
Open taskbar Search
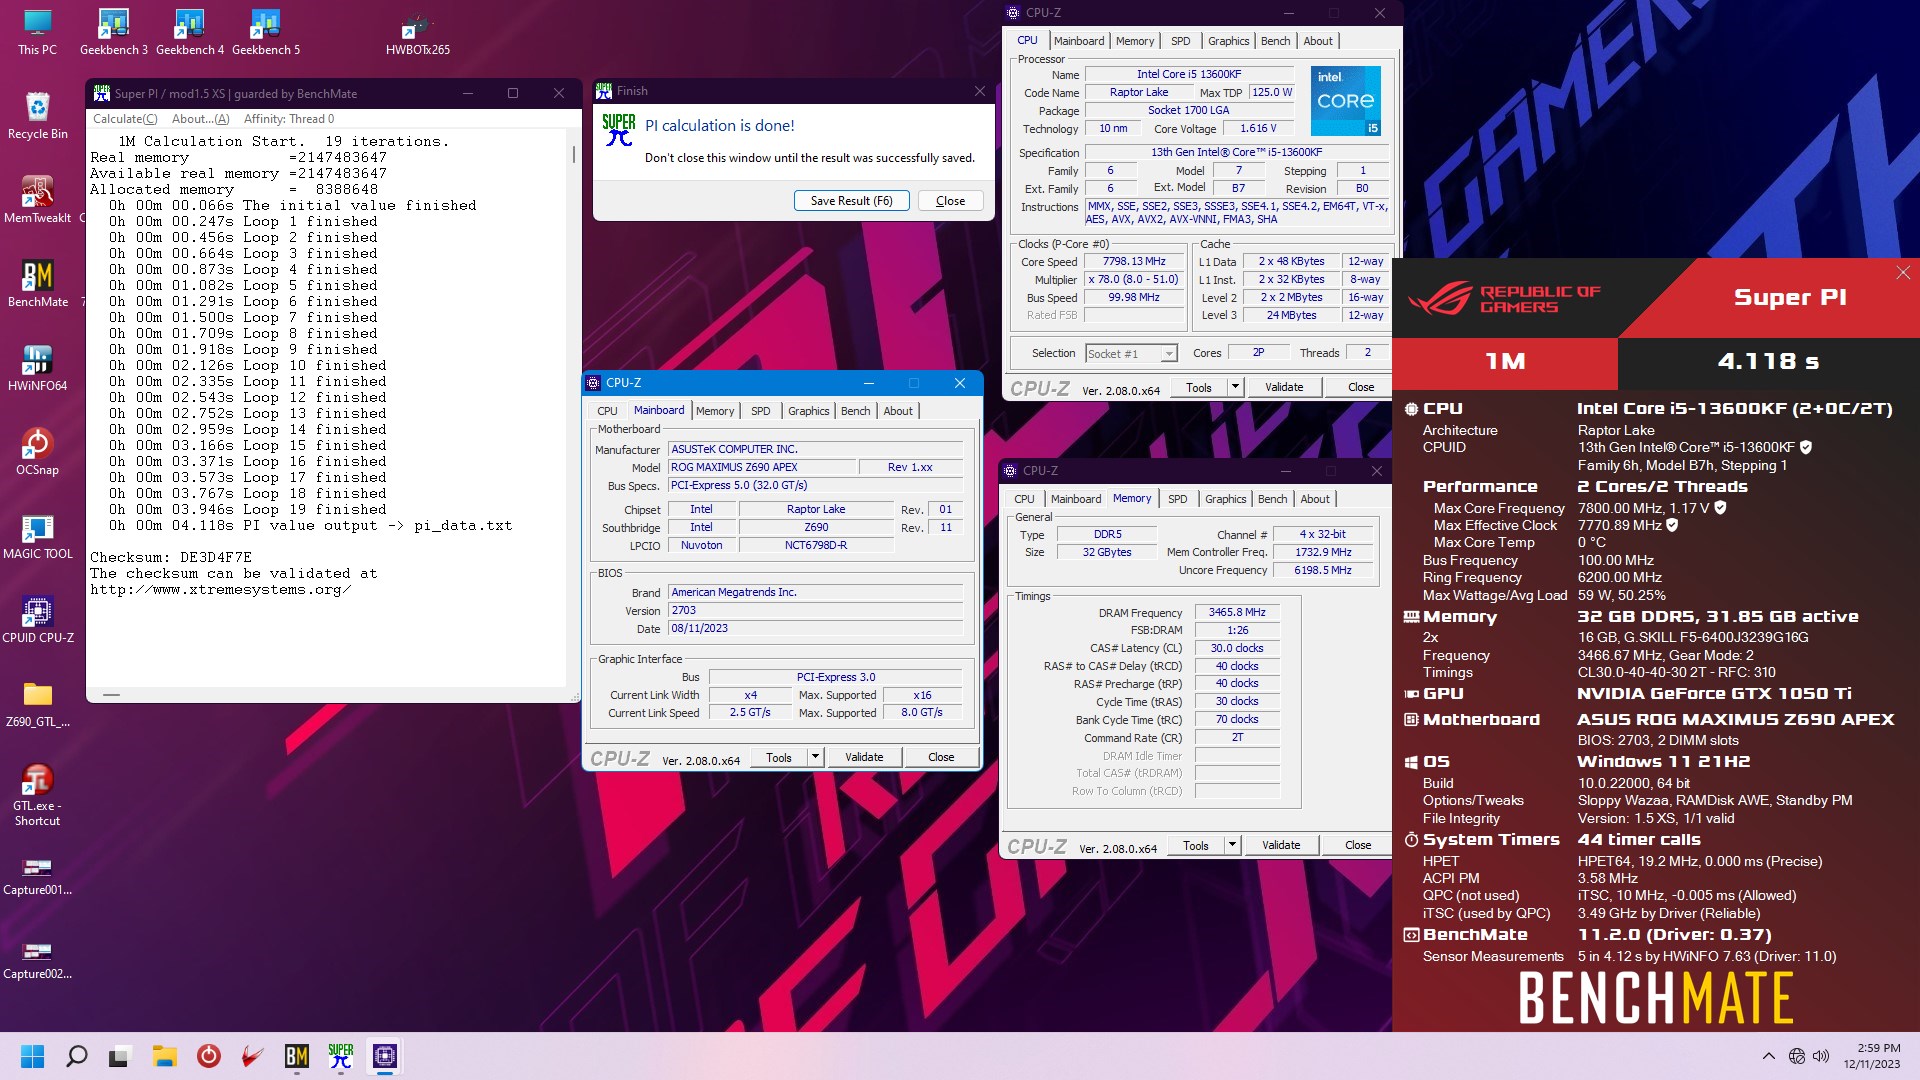click(76, 1056)
